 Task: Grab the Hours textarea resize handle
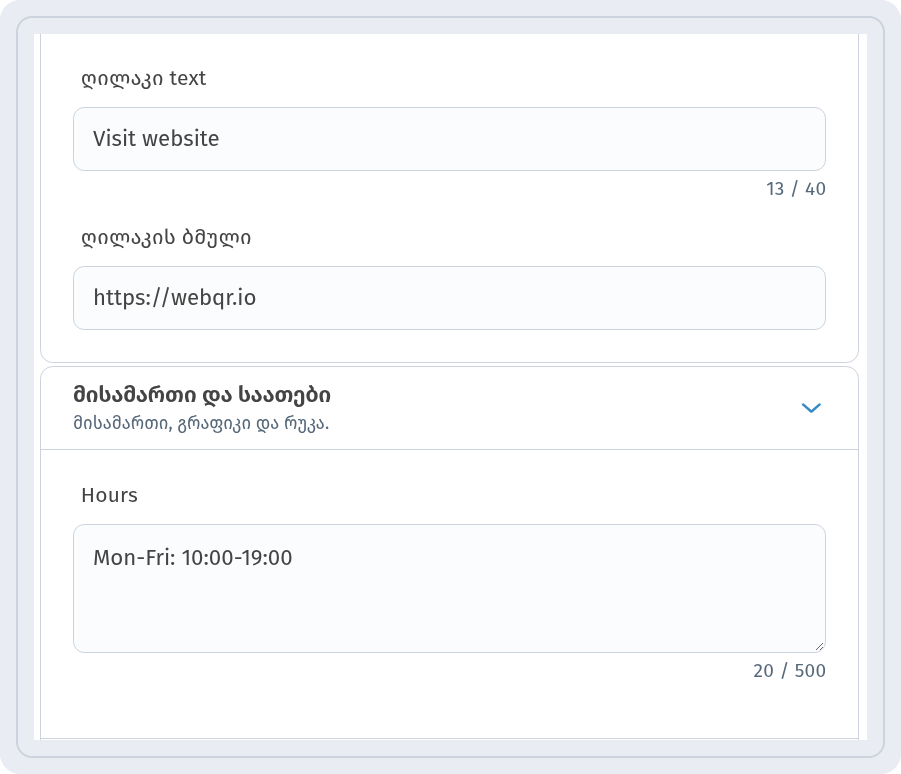pyautogui.click(x=819, y=646)
